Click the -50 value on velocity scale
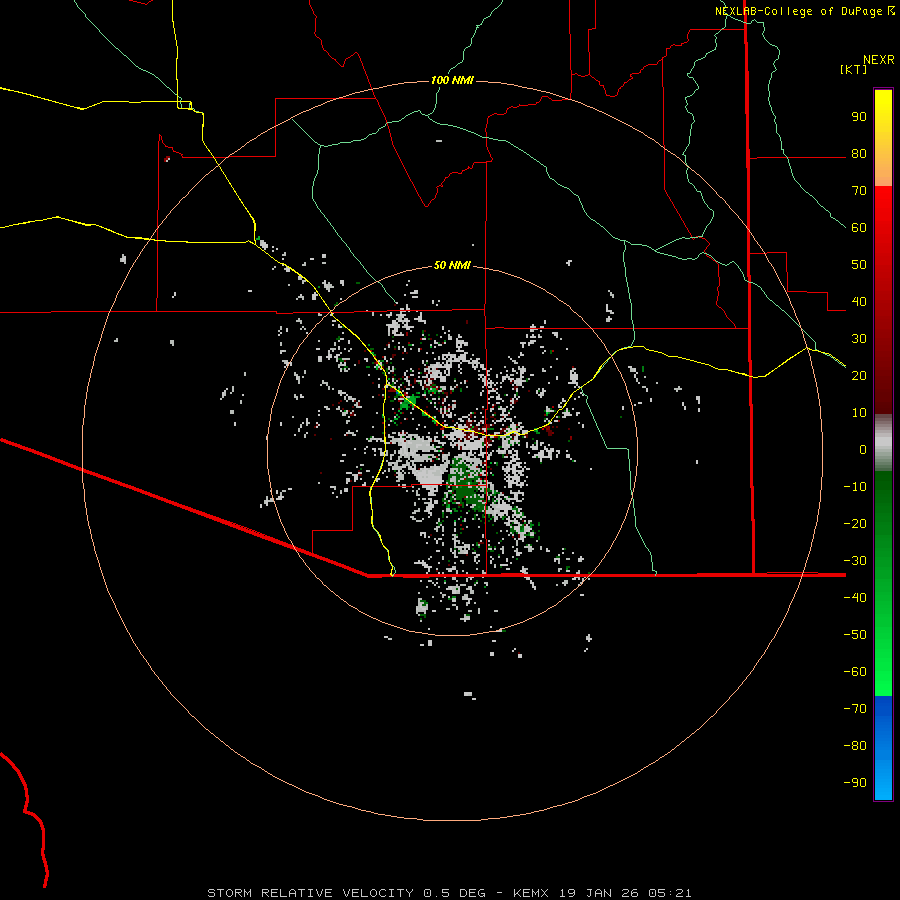The height and width of the screenshot is (900, 900). (x=855, y=635)
